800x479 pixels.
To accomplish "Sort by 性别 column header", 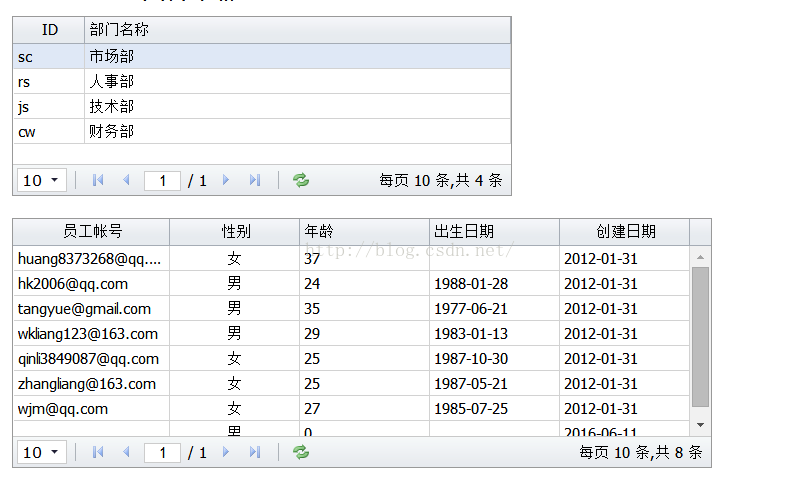I will pos(235,232).
